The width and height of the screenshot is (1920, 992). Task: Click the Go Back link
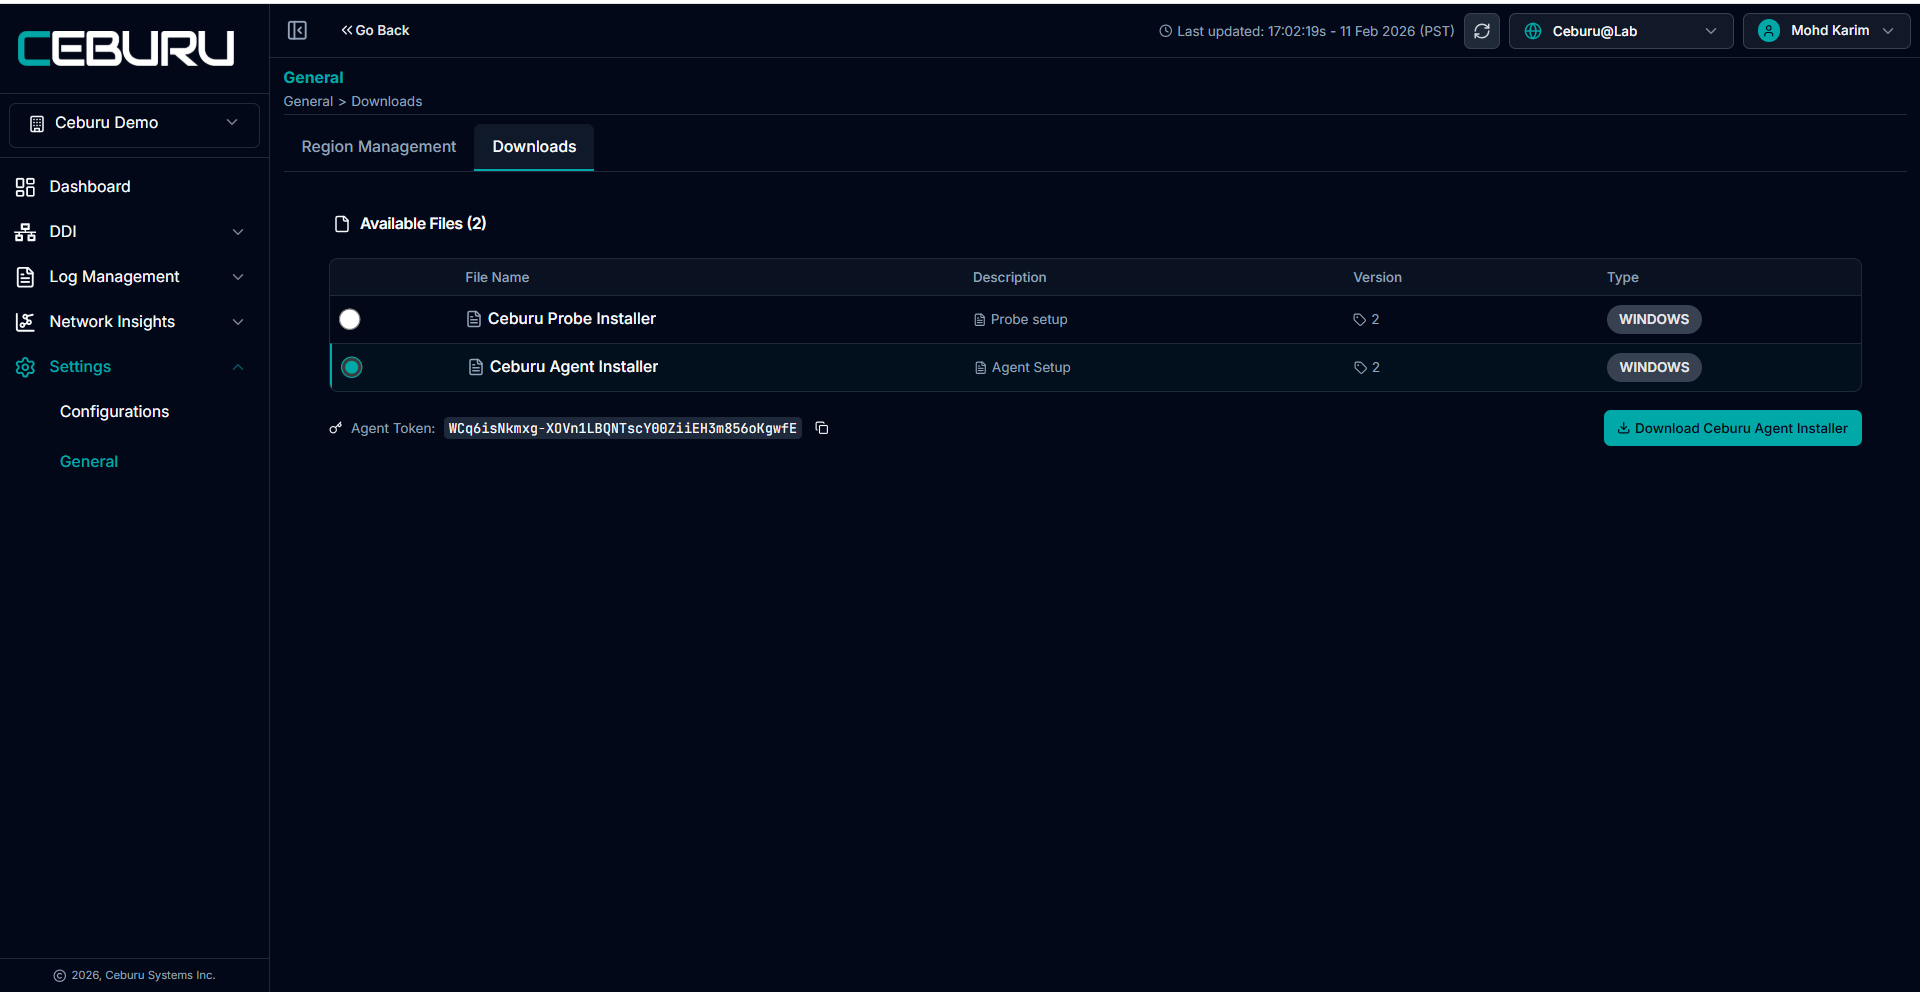pos(375,31)
